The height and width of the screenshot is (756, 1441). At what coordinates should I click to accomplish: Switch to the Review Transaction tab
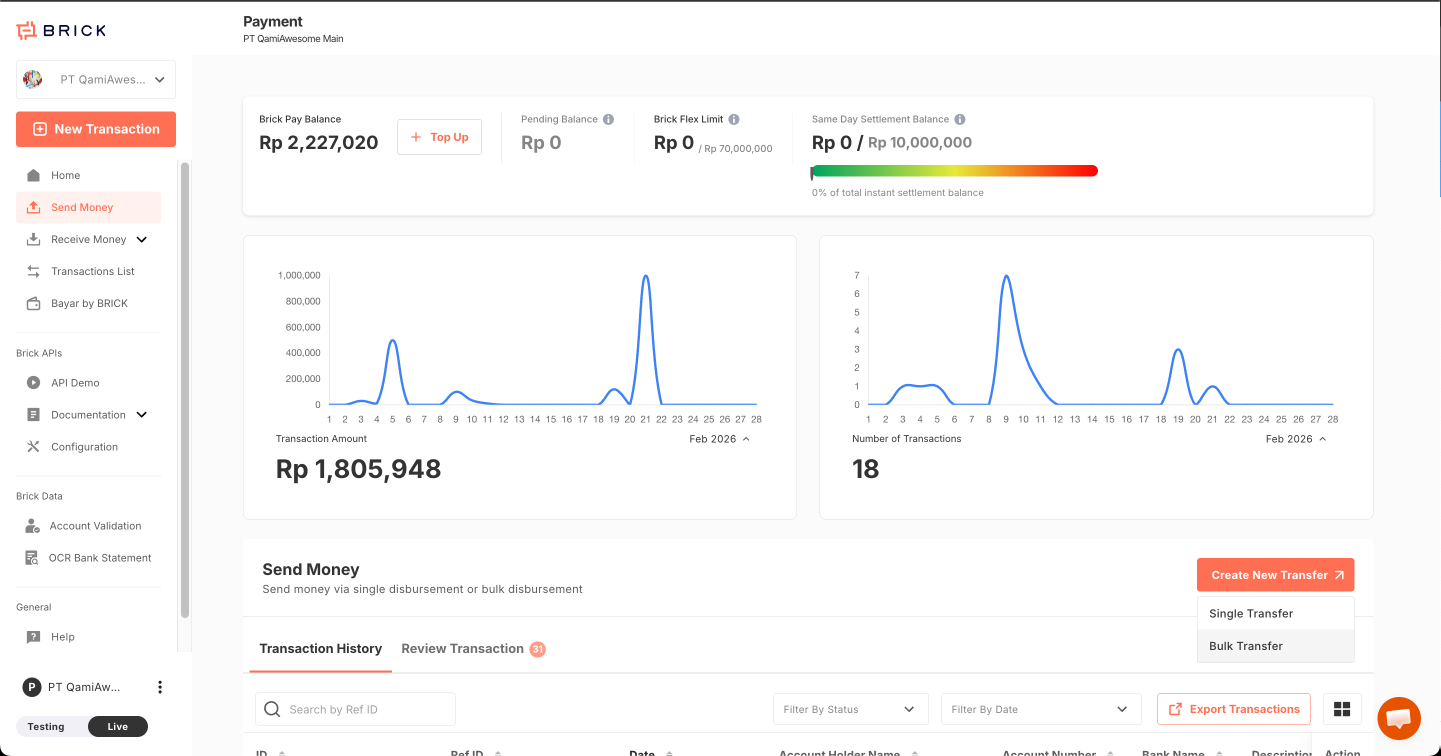click(462, 649)
